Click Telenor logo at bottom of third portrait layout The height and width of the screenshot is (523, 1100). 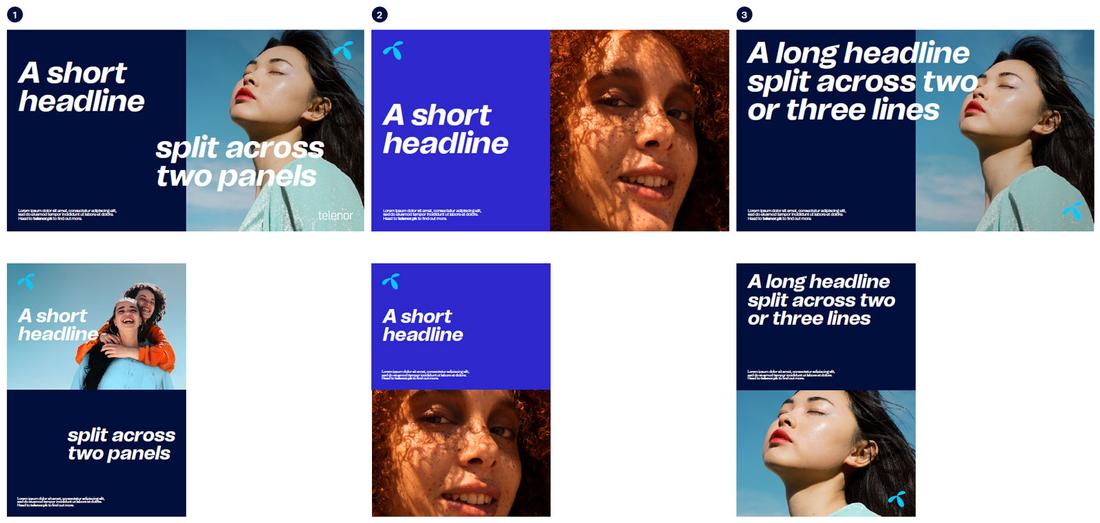pos(896,498)
